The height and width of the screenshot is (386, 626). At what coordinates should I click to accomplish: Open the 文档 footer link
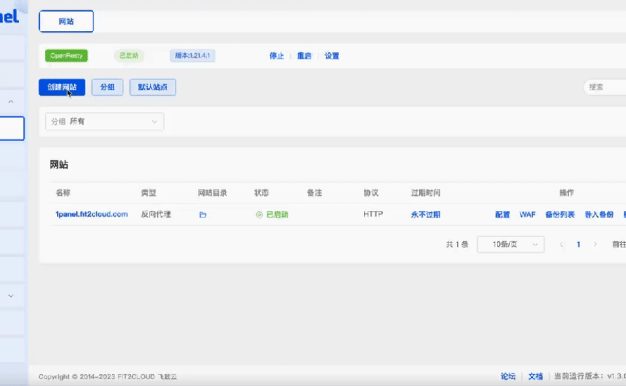[535, 376]
